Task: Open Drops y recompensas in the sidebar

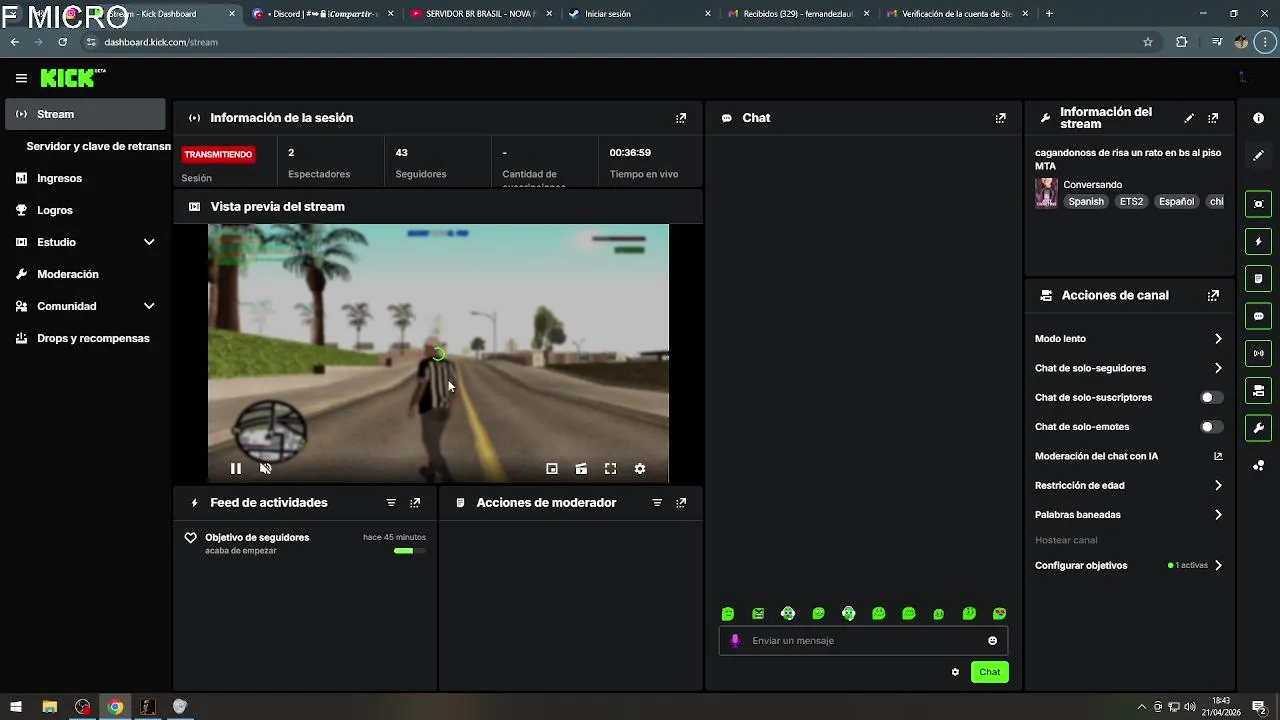Action: click(x=85, y=338)
